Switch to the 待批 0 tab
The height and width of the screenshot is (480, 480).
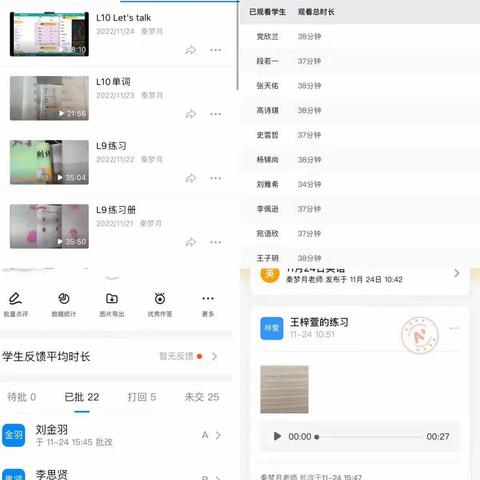[22, 397]
